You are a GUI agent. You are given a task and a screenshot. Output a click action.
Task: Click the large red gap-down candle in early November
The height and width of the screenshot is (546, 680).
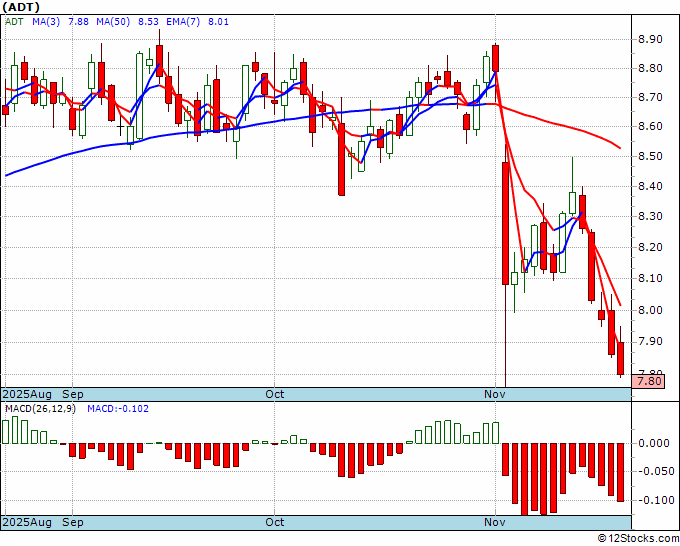click(506, 223)
